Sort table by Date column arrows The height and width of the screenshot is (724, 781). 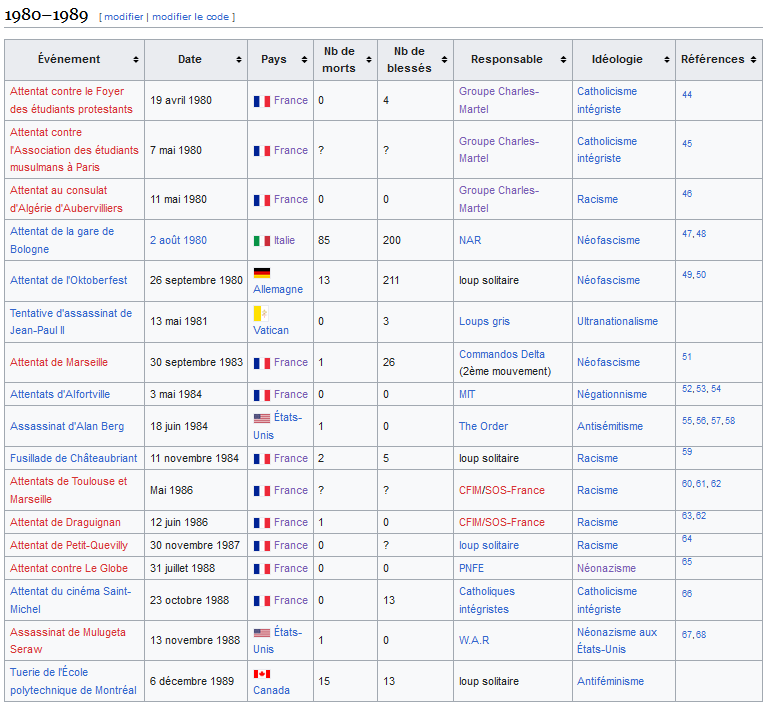pyautogui.click(x=239, y=60)
